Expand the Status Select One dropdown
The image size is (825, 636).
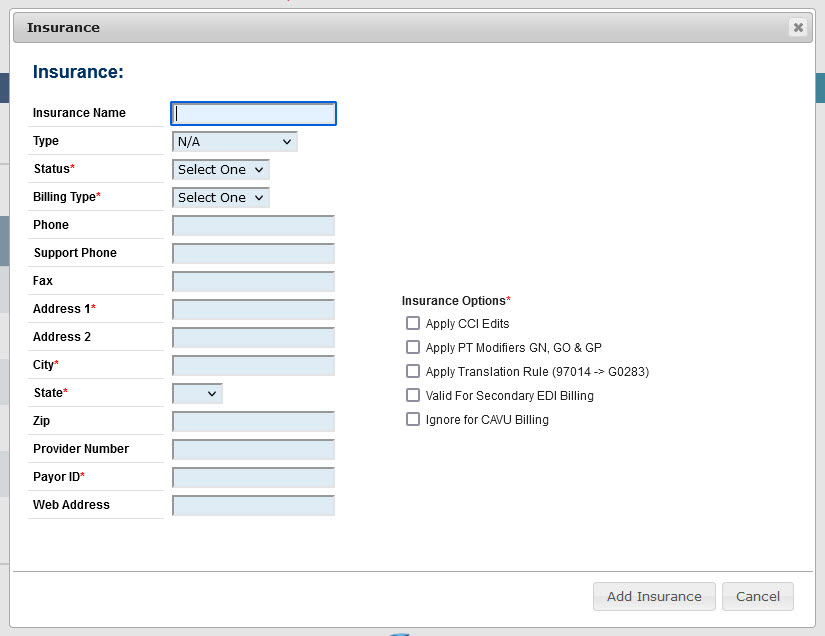(x=220, y=169)
